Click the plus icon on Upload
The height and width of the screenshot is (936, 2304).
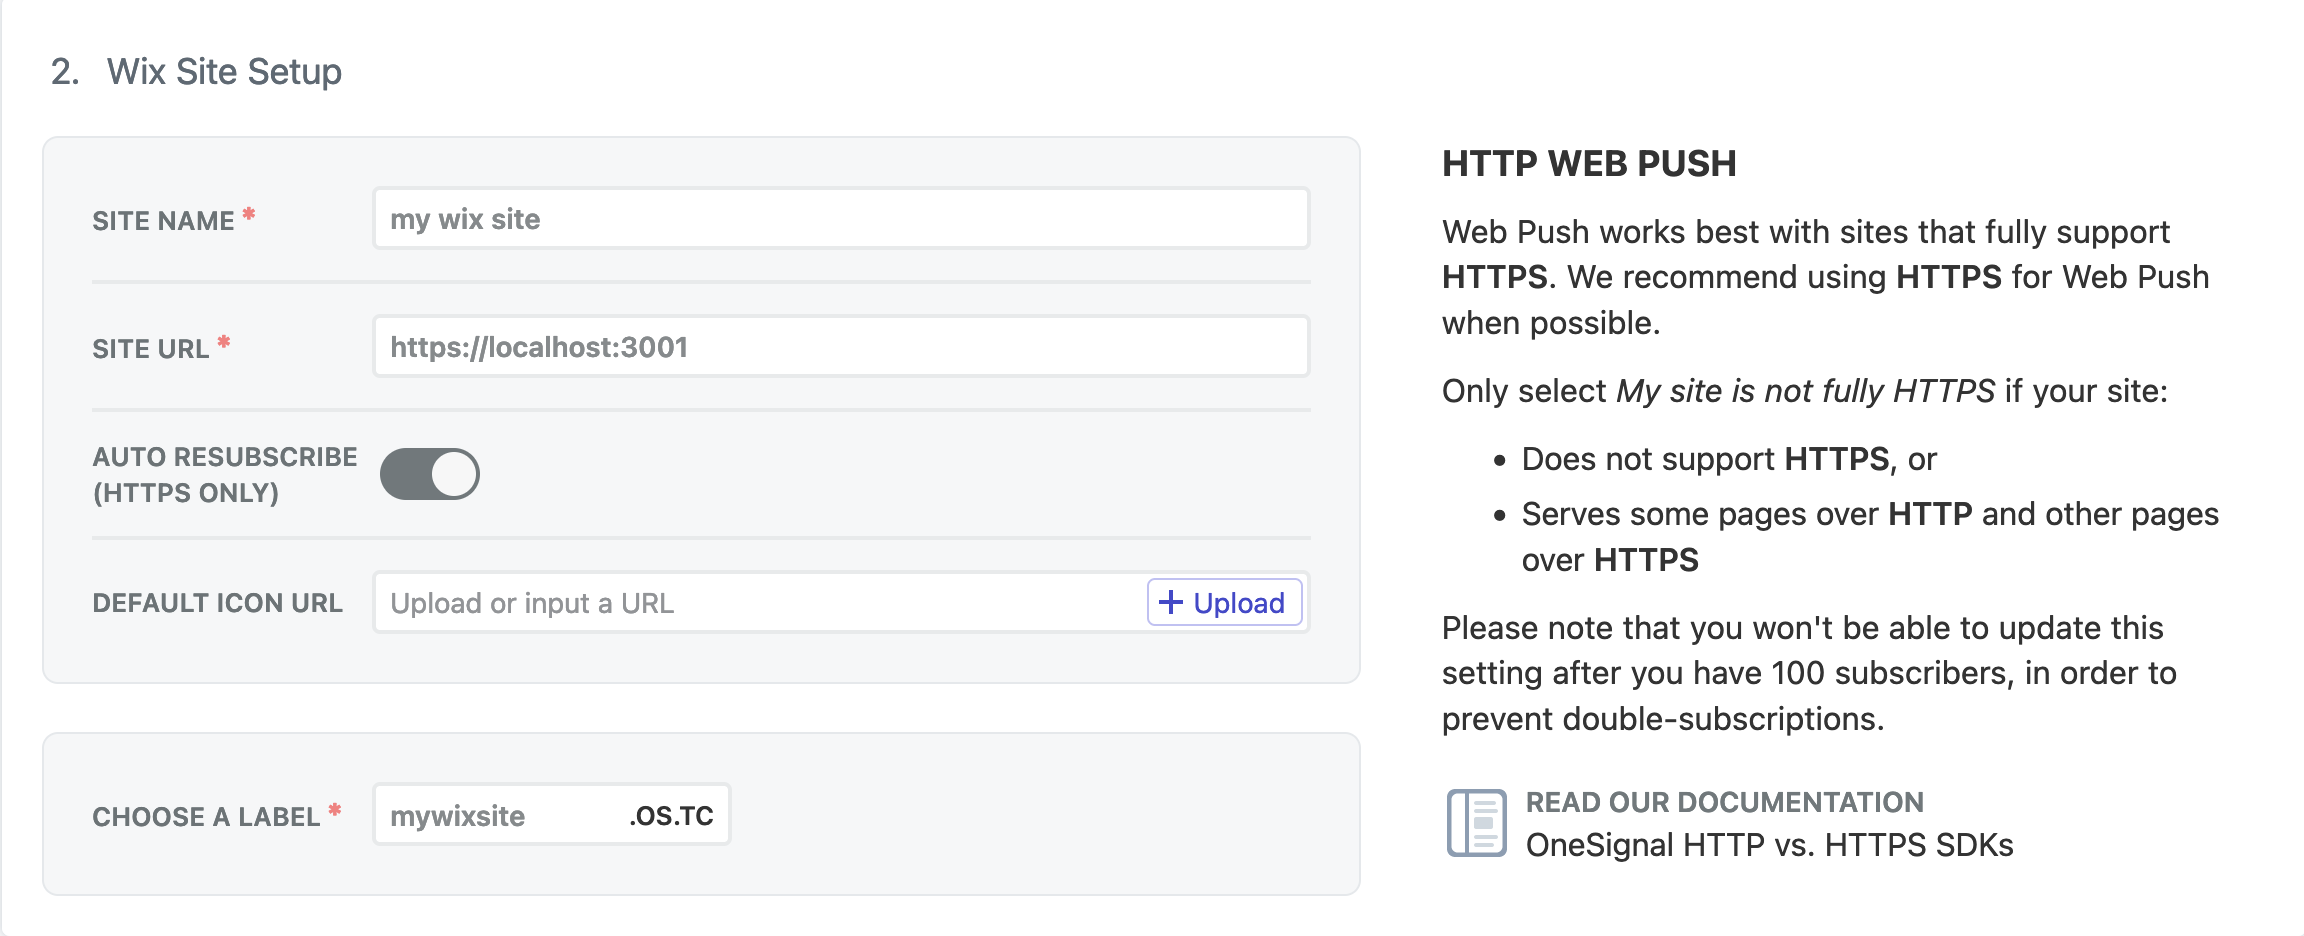coord(1170,602)
